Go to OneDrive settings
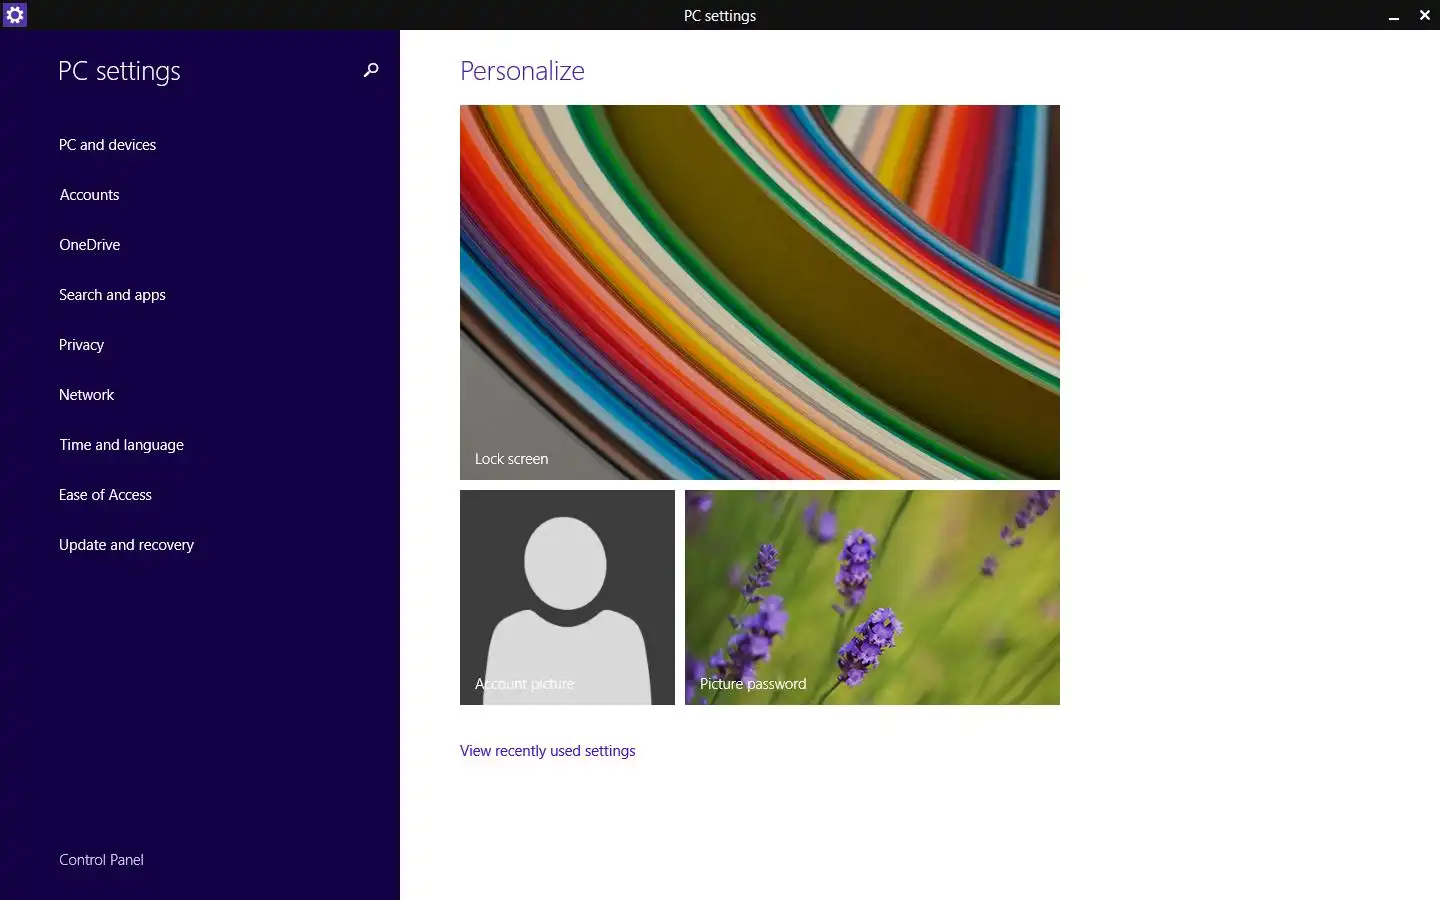1440x900 pixels. (89, 245)
